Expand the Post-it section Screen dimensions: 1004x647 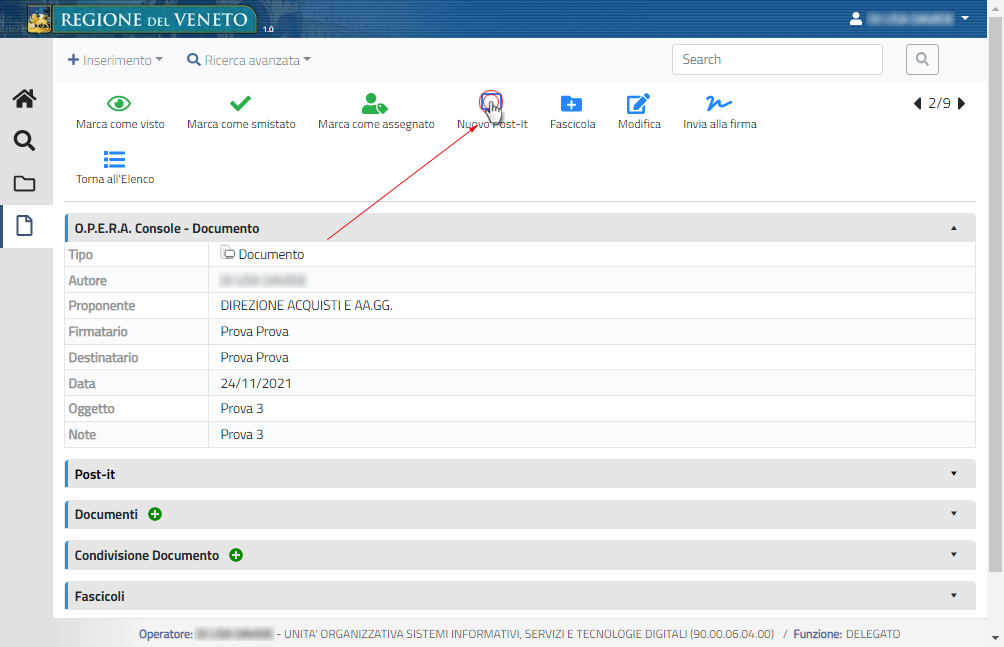pyautogui.click(x=954, y=474)
